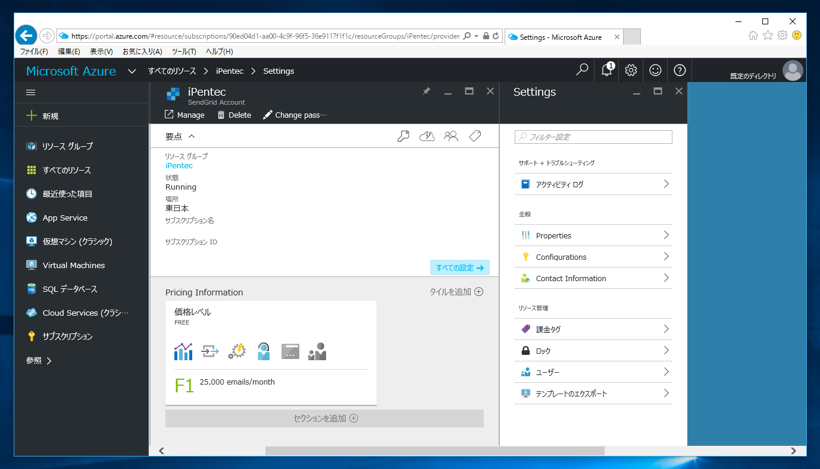This screenshot has height=469, width=820.
Task: Click the browser forward arrow
Action: 47,36
